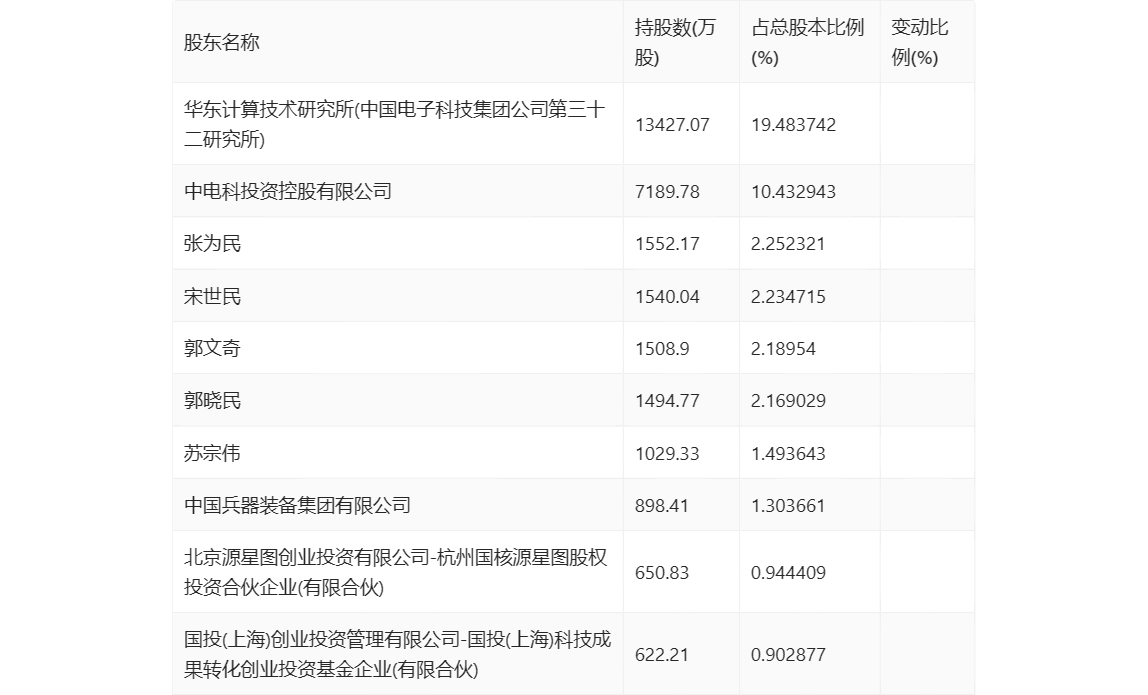
Task: Select shareholding value 1508.9
Action: point(662,349)
